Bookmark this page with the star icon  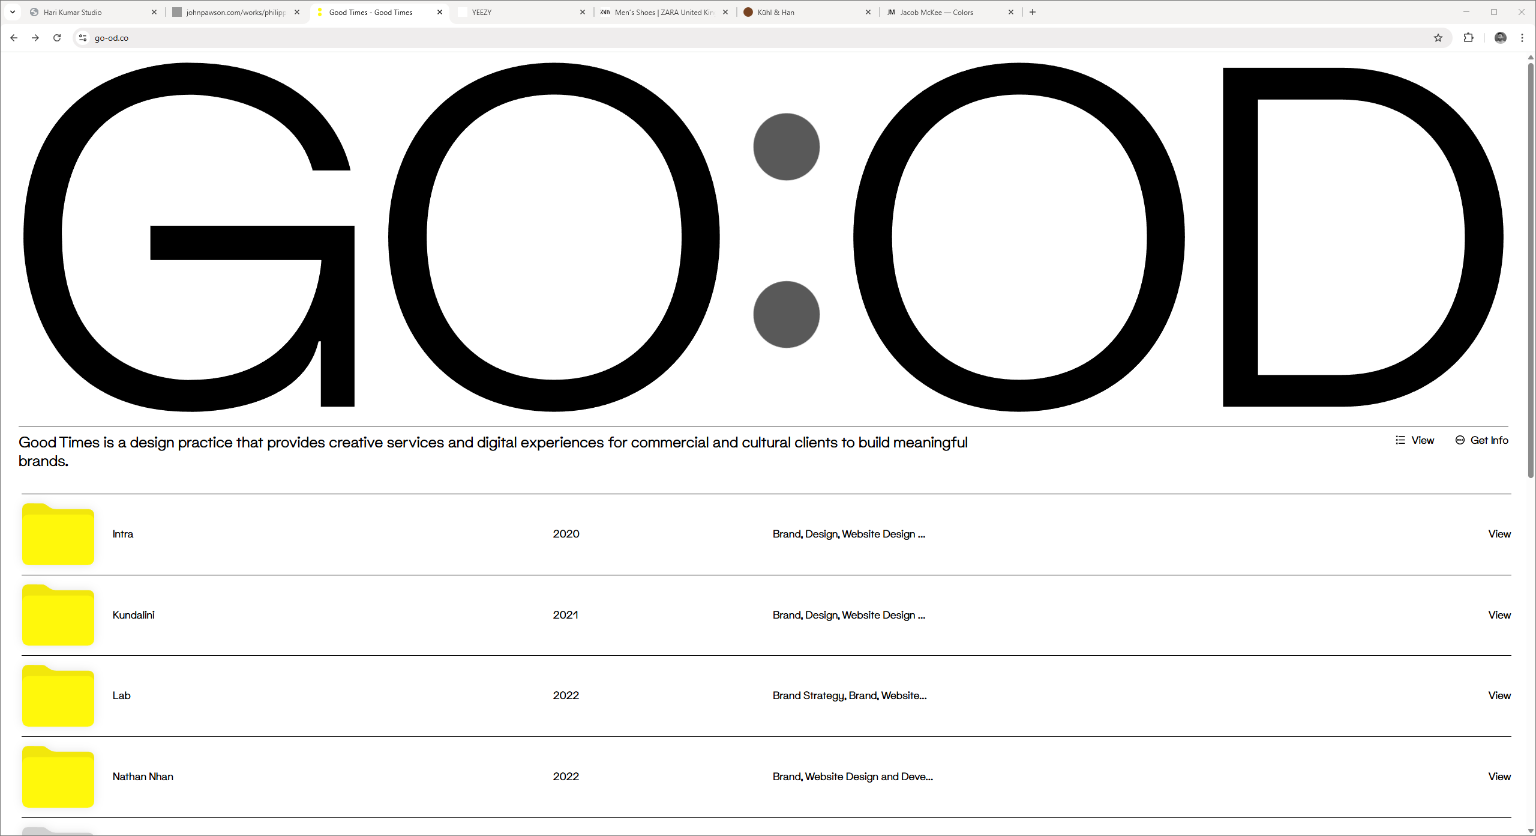tap(1438, 38)
